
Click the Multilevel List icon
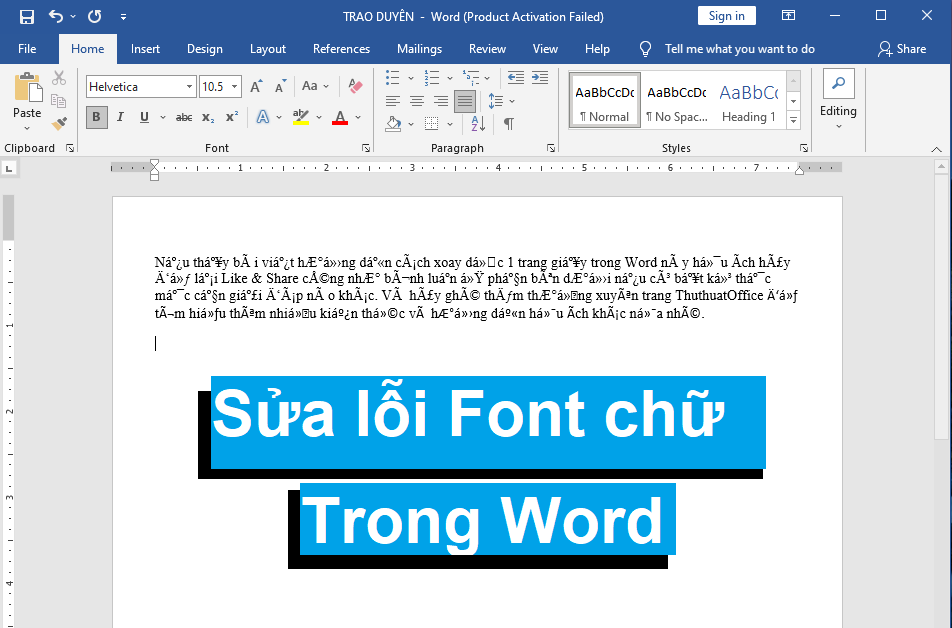pos(471,77)
